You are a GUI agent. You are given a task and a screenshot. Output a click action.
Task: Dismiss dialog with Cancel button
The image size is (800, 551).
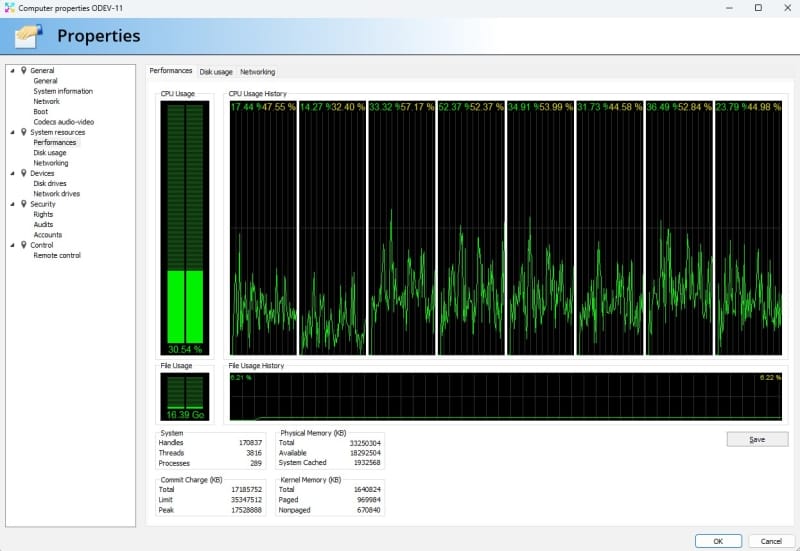(x=770, y=541)
